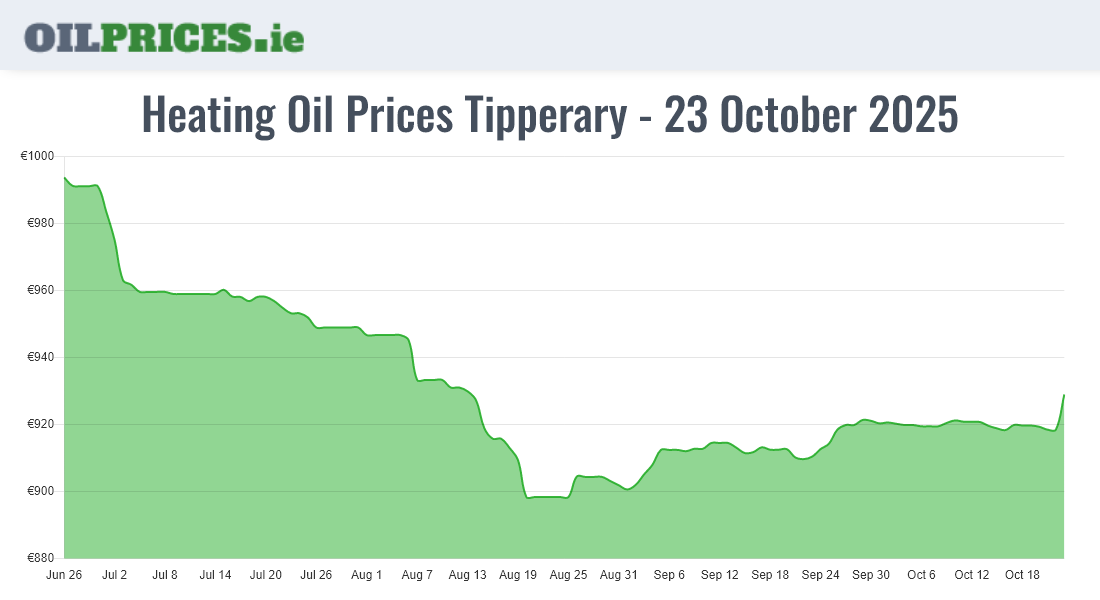
Task: Click the €960 price axis label
Action: (42, 291)
